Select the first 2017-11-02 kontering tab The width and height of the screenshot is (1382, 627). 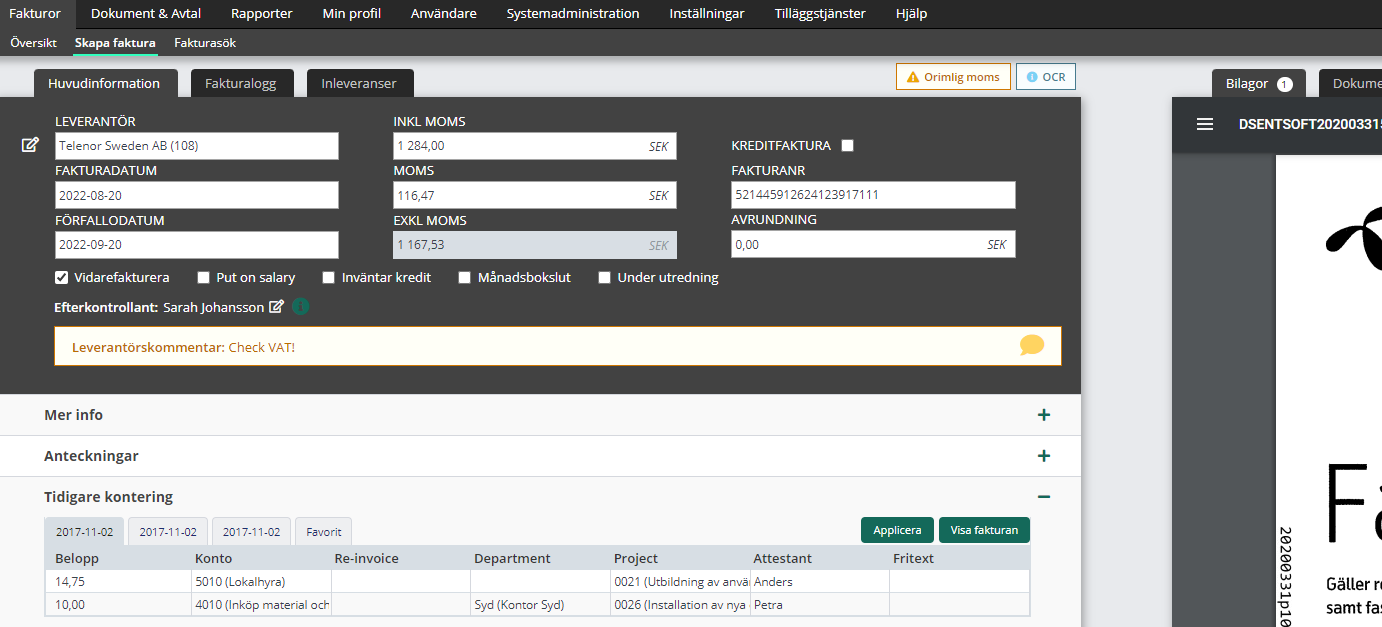pos(84,532)
